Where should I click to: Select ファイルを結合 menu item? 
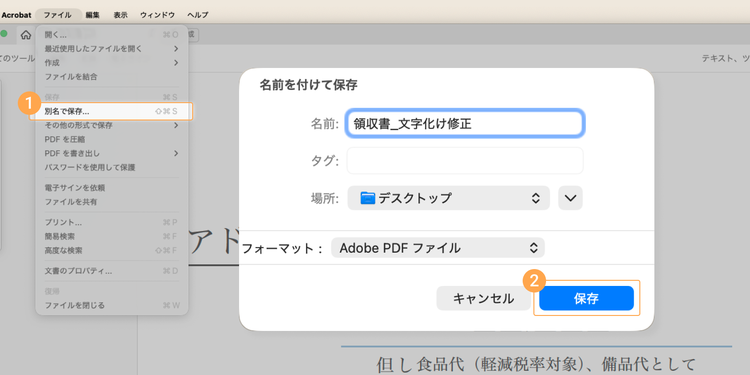point(112,77)
